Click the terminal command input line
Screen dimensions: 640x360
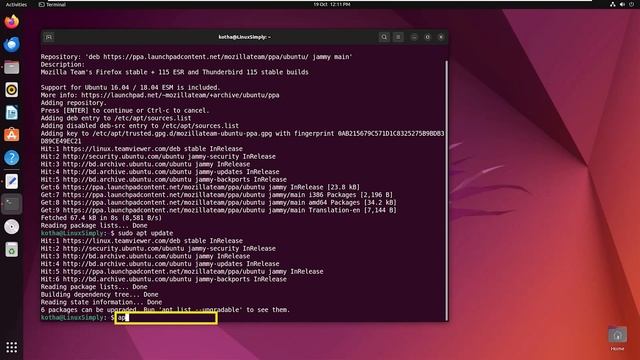[166, 318]
